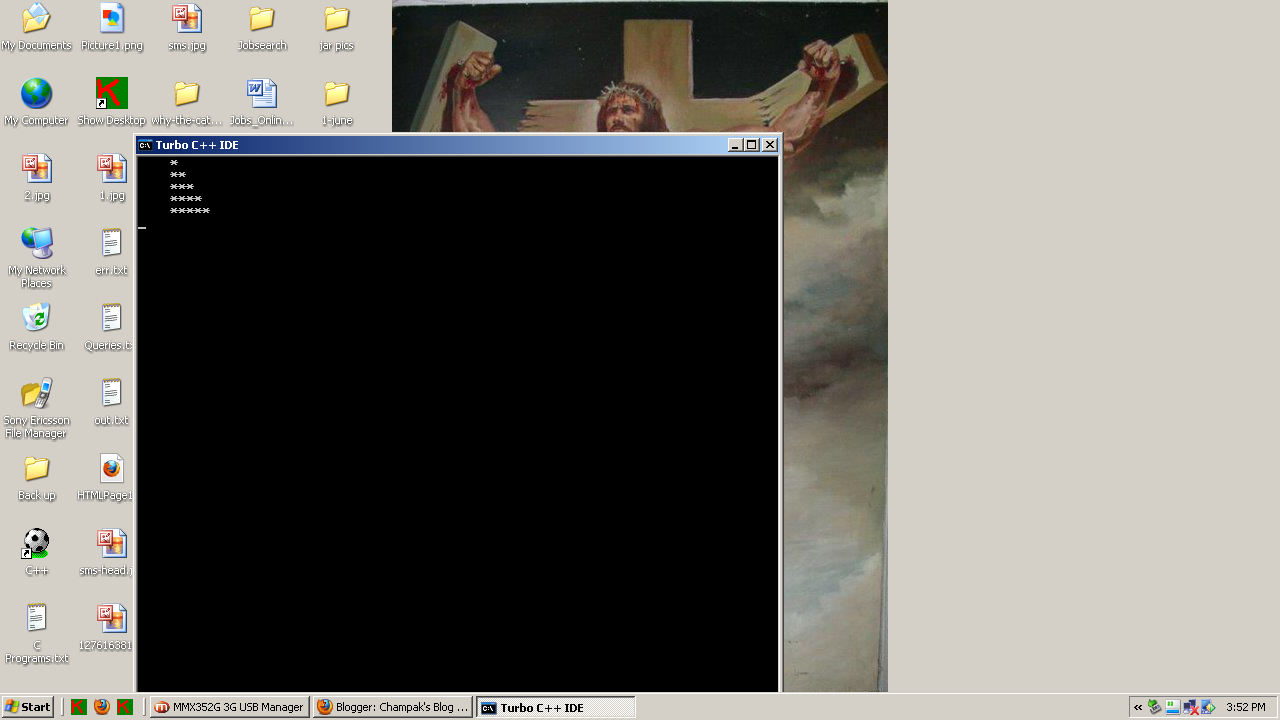
Task: Click the Turbo C++ IDE taskbar button
Action: coord(555,707)
